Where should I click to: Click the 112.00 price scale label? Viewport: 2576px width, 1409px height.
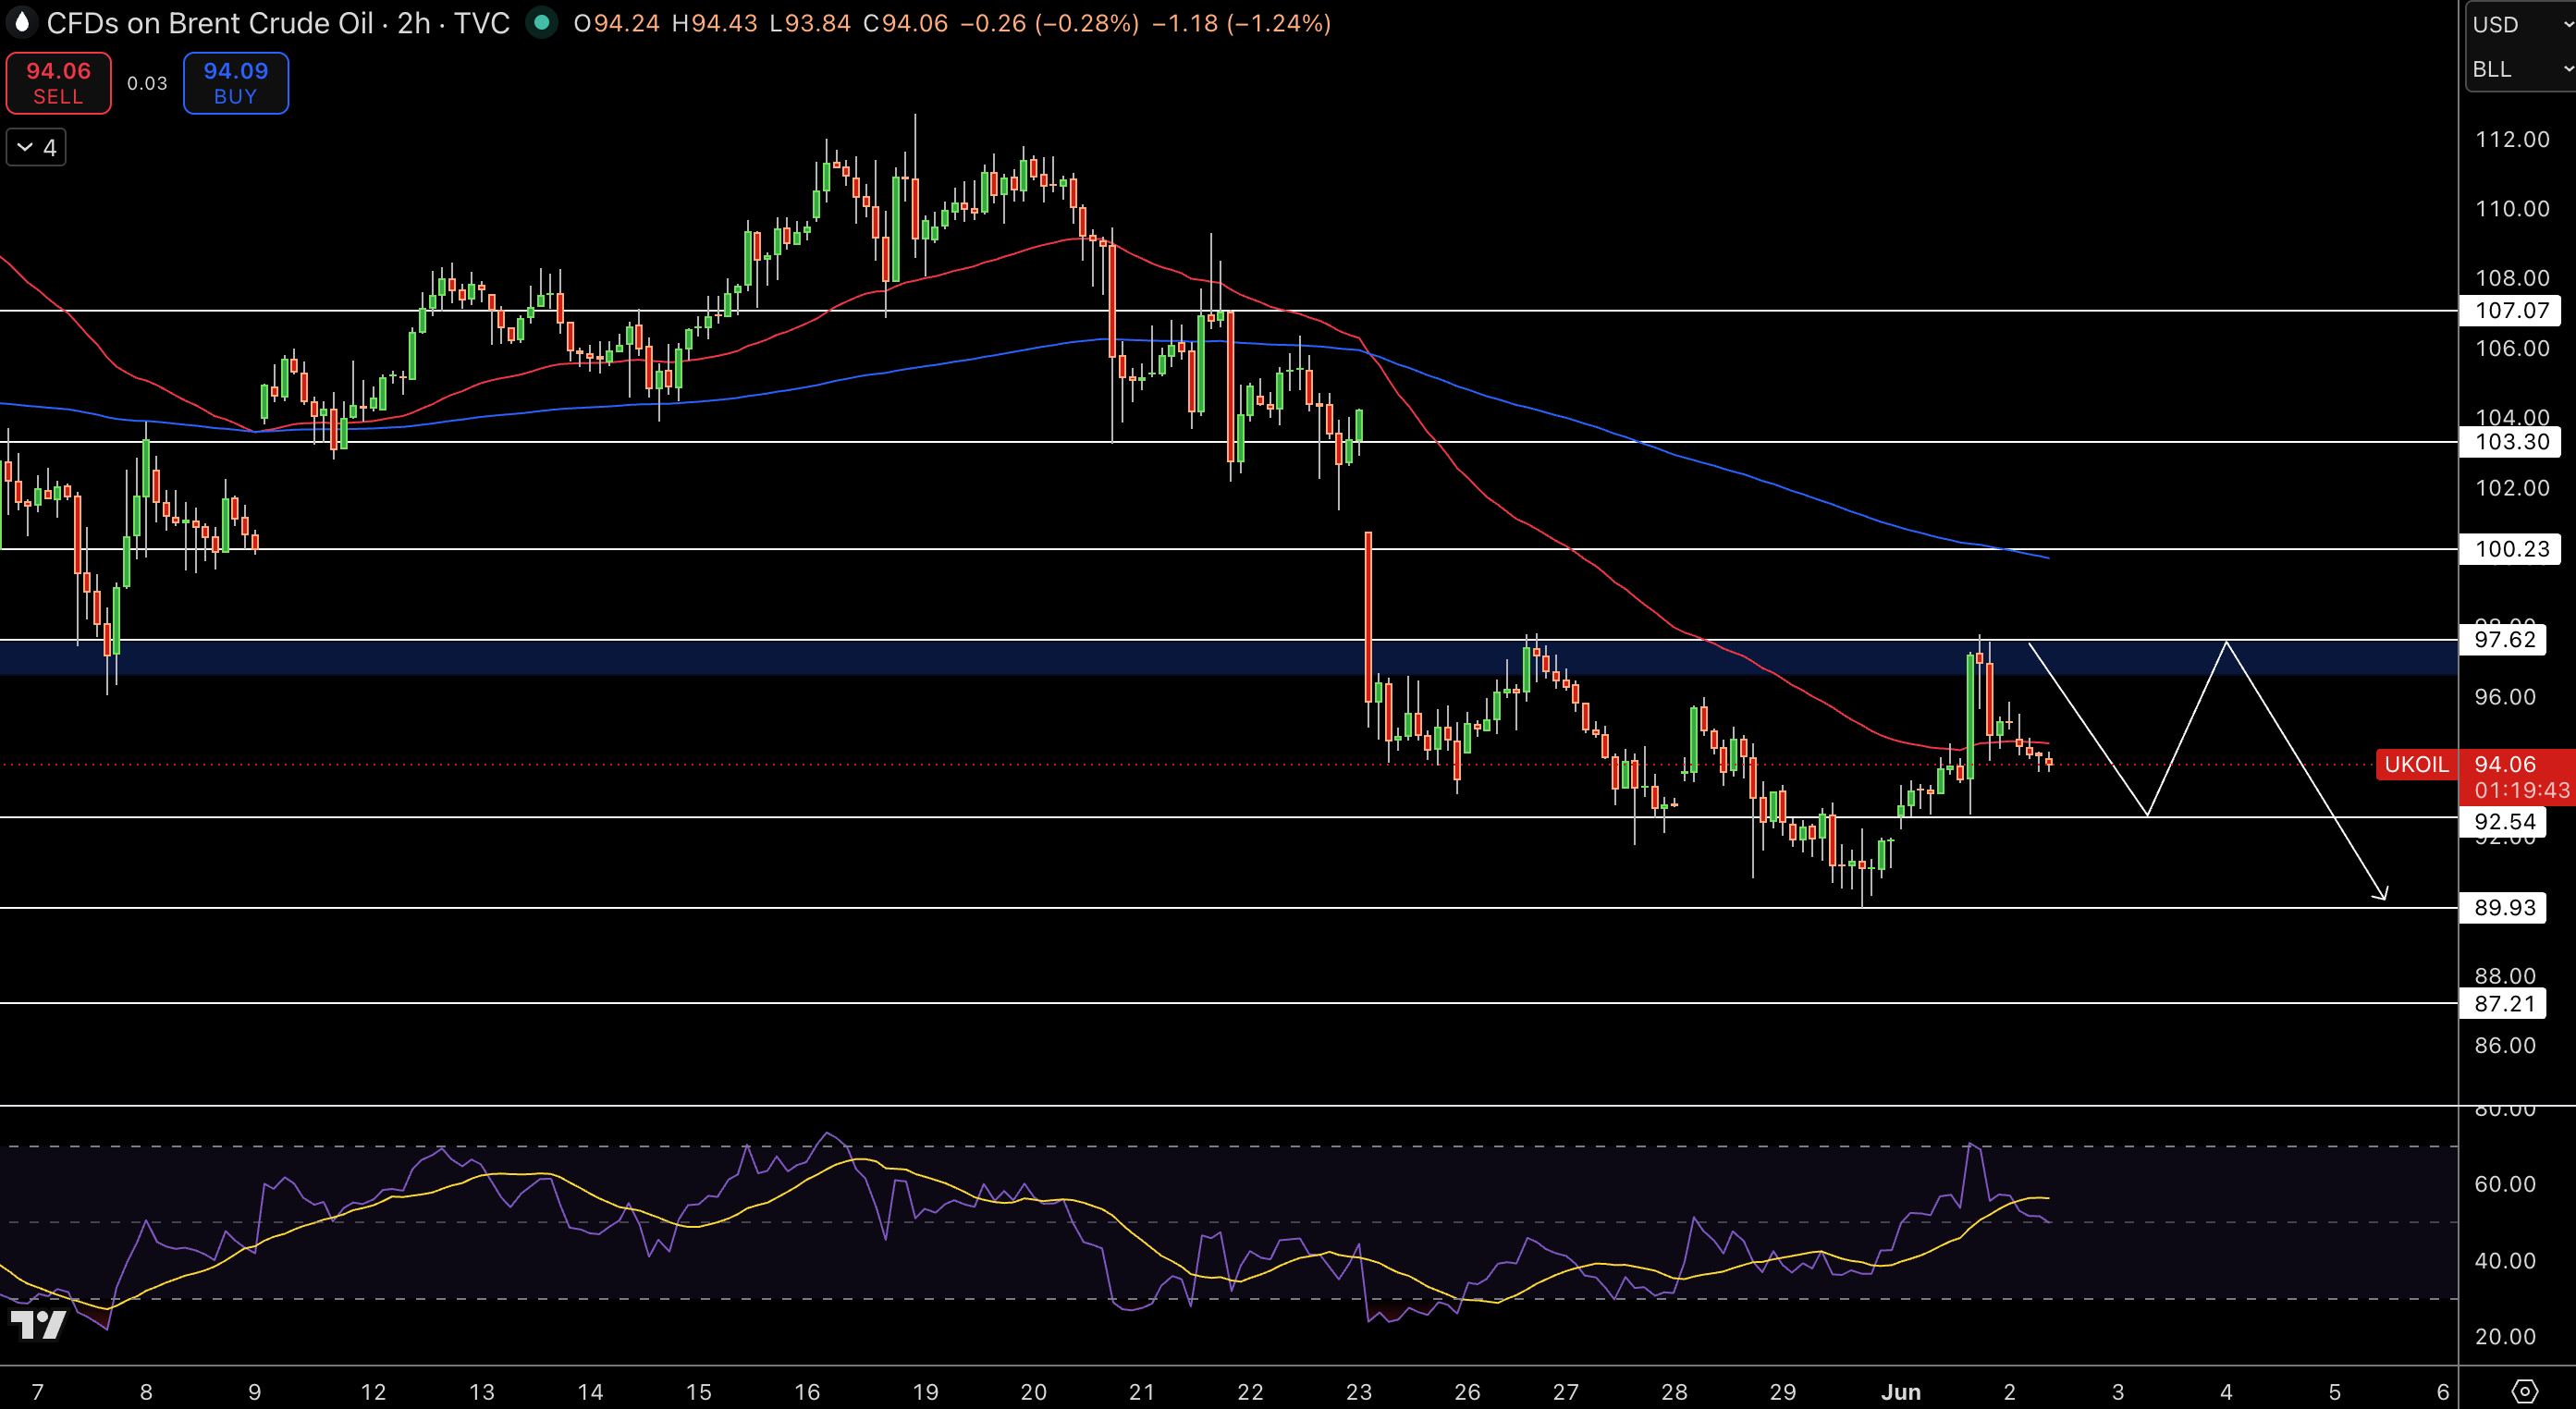click(x=2511, y=139)
